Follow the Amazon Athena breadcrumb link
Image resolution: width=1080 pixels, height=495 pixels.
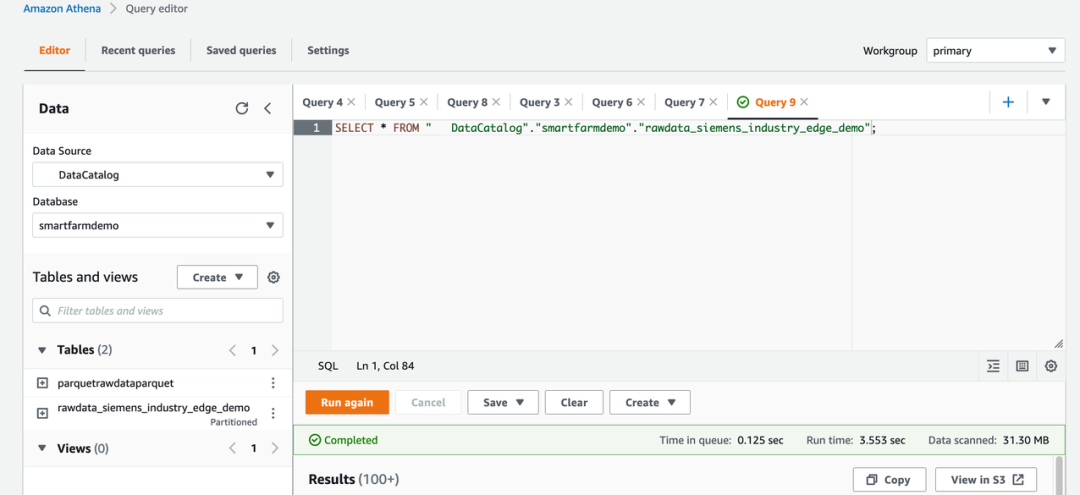click(x=62, y=9)
